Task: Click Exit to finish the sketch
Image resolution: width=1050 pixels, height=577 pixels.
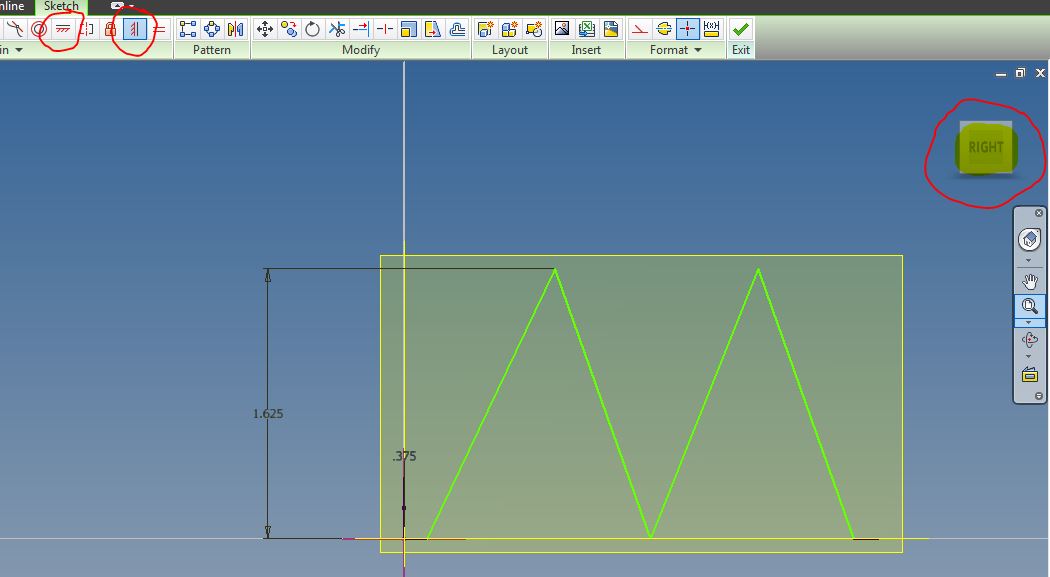Action: 739,28
